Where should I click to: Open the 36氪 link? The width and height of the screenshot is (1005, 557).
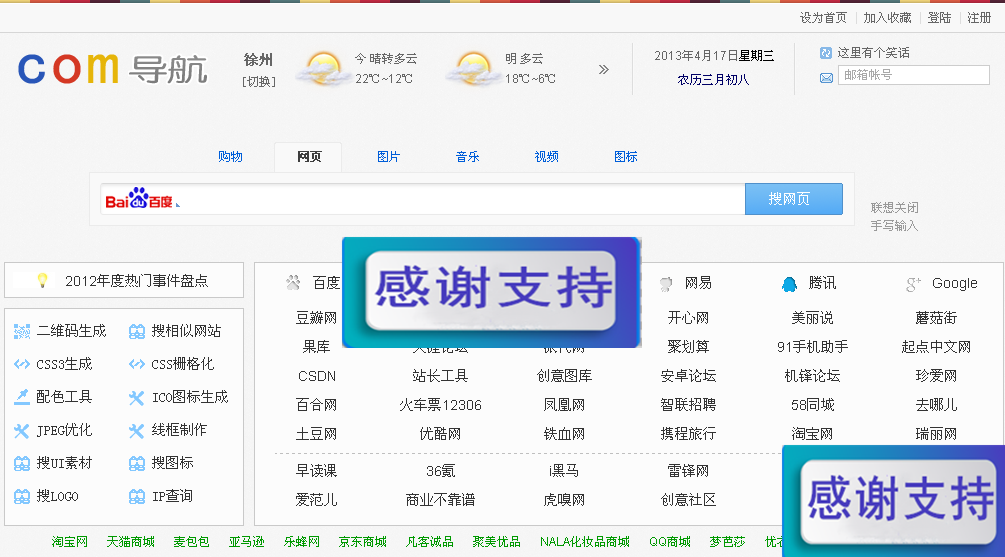click(x=440, y=471)
